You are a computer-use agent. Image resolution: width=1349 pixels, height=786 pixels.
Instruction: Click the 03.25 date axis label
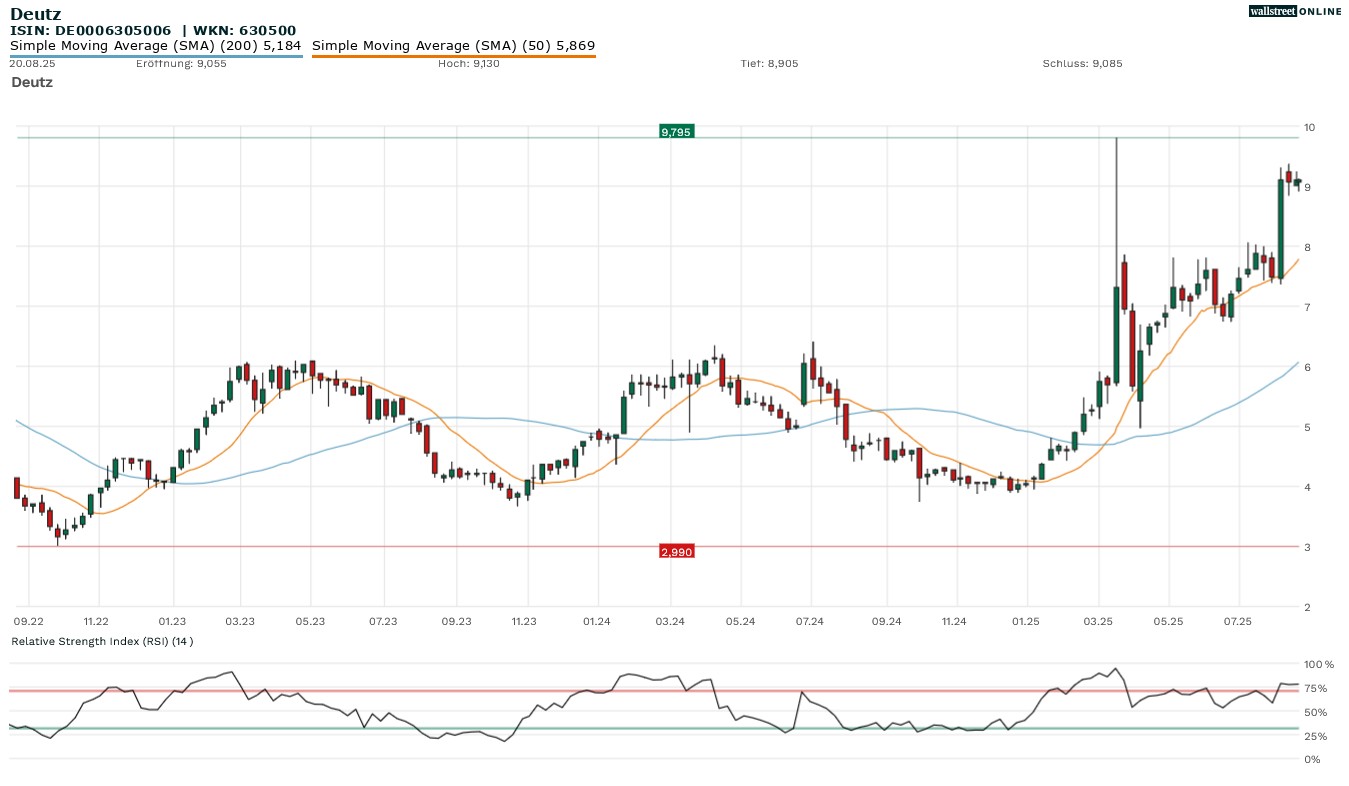pyautogui.click(x=1098, y=622)
